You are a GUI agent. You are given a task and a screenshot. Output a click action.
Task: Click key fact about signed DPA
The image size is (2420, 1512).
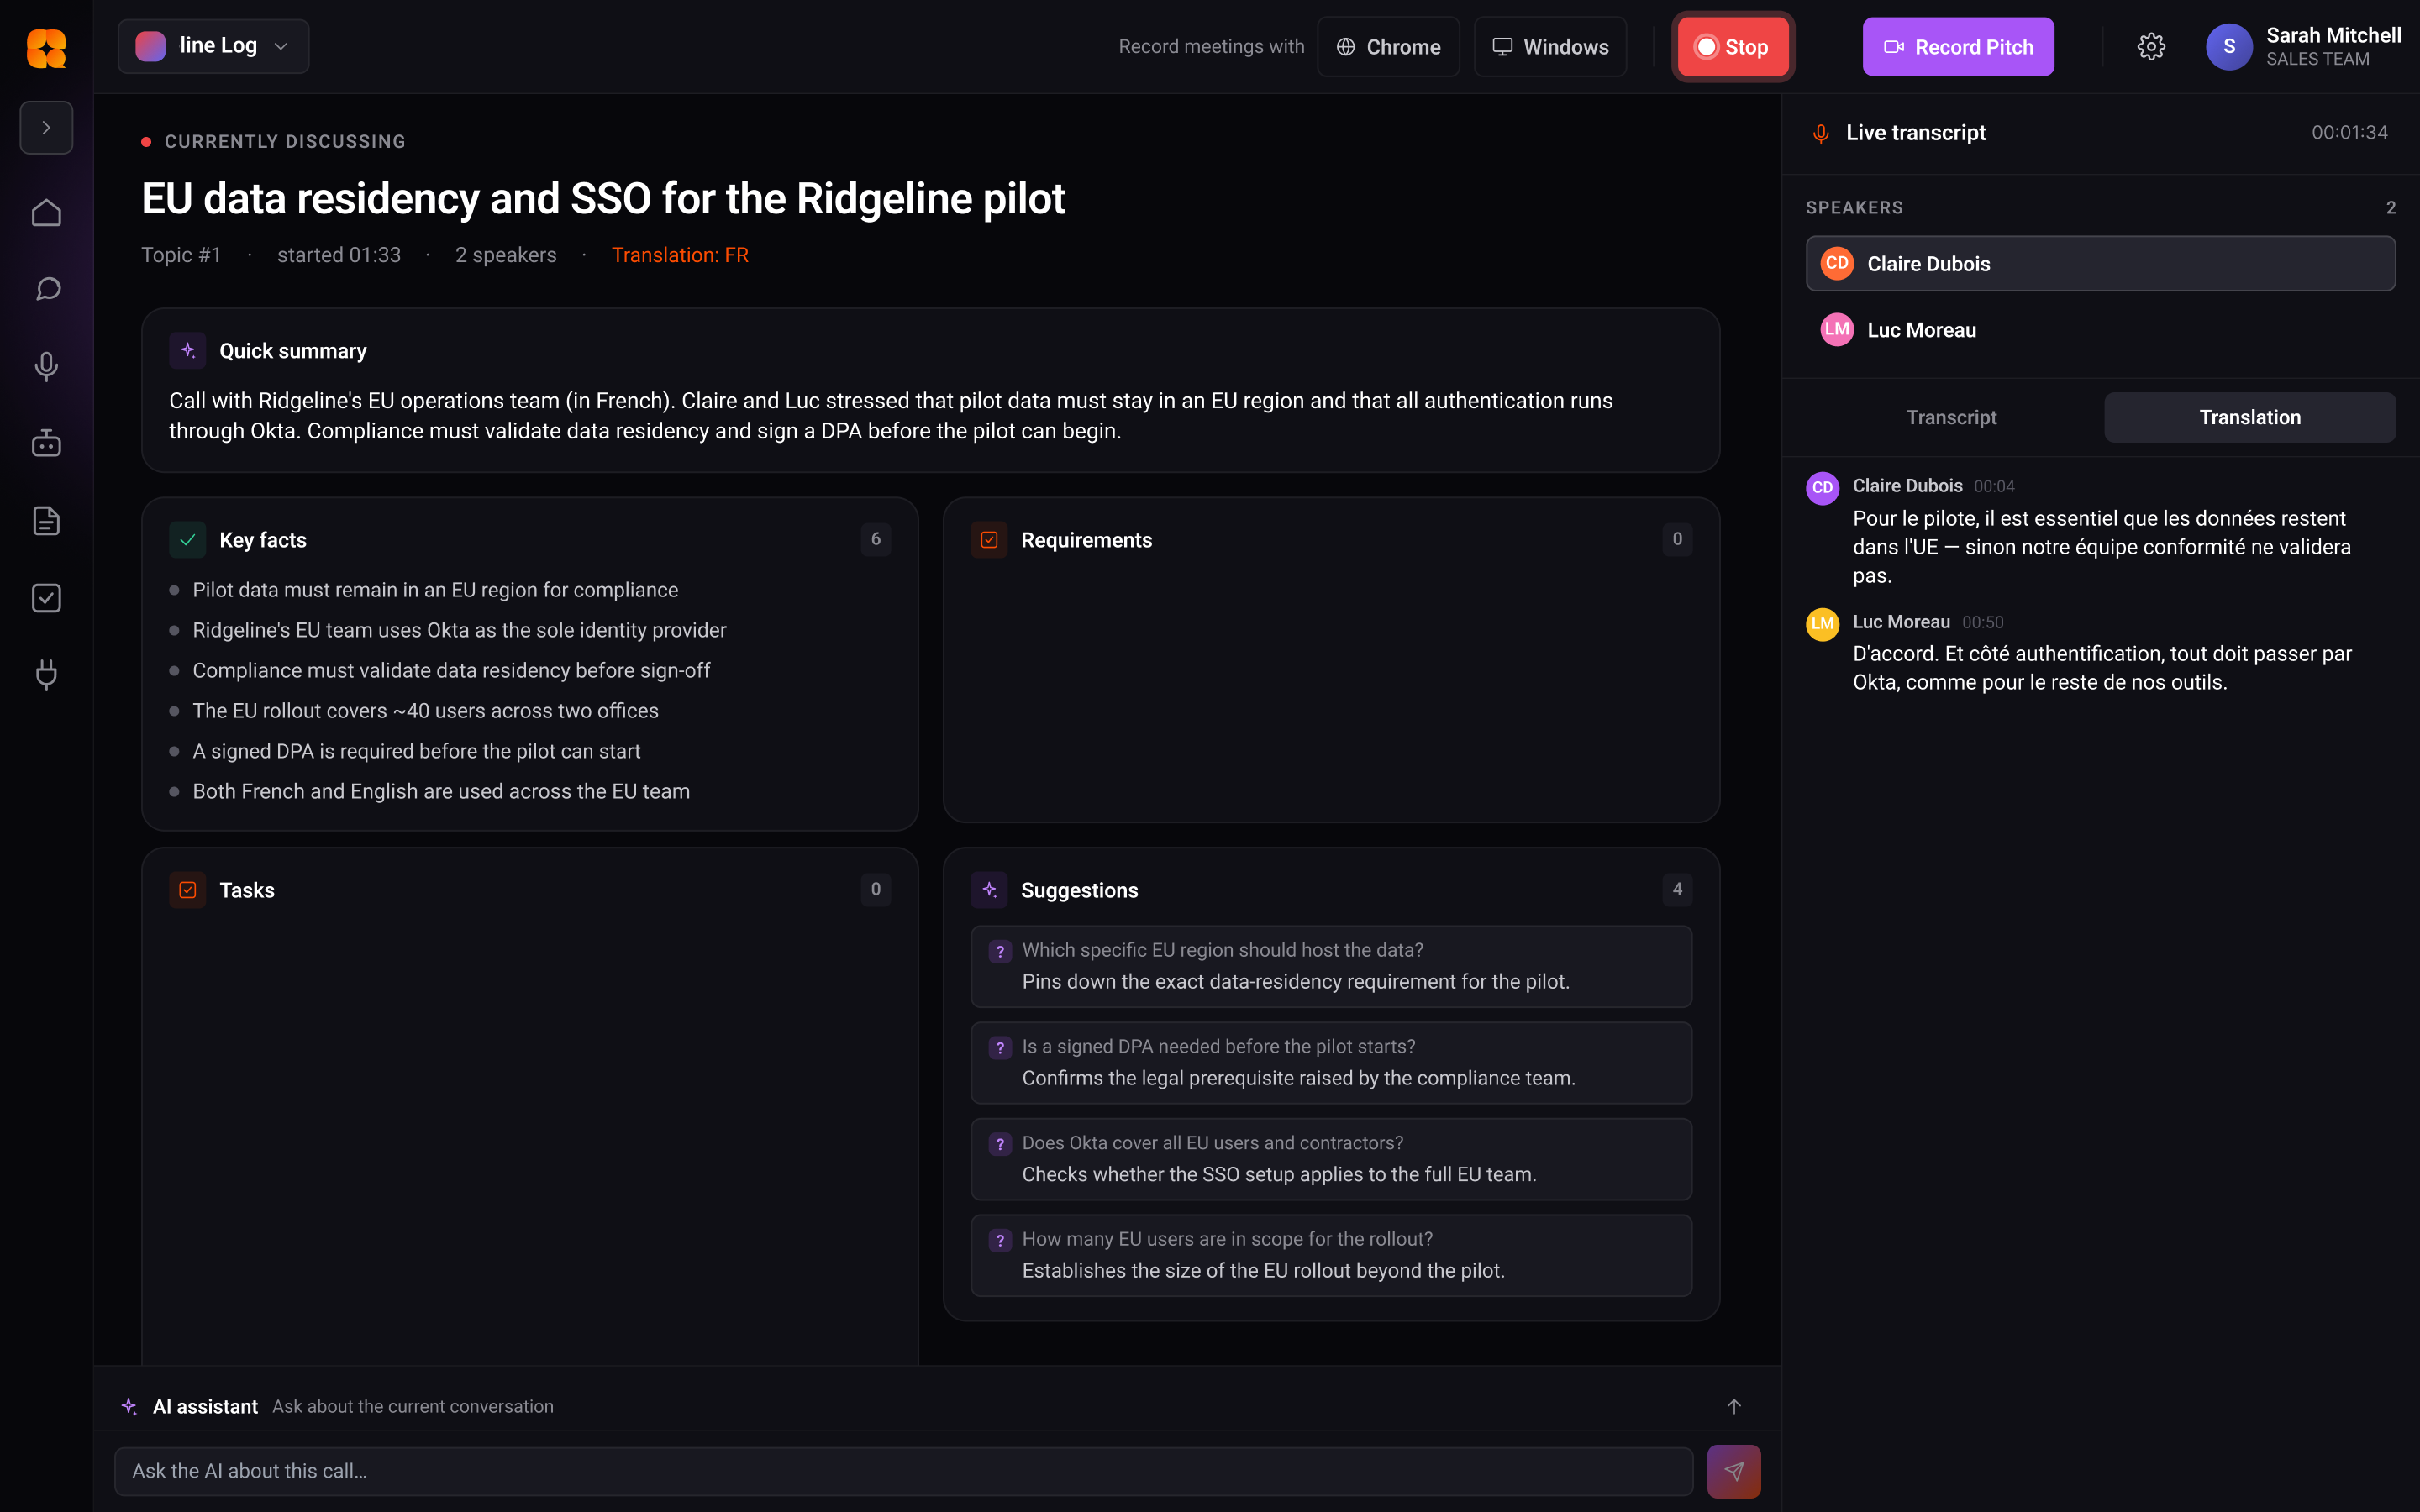coord(416,751)
